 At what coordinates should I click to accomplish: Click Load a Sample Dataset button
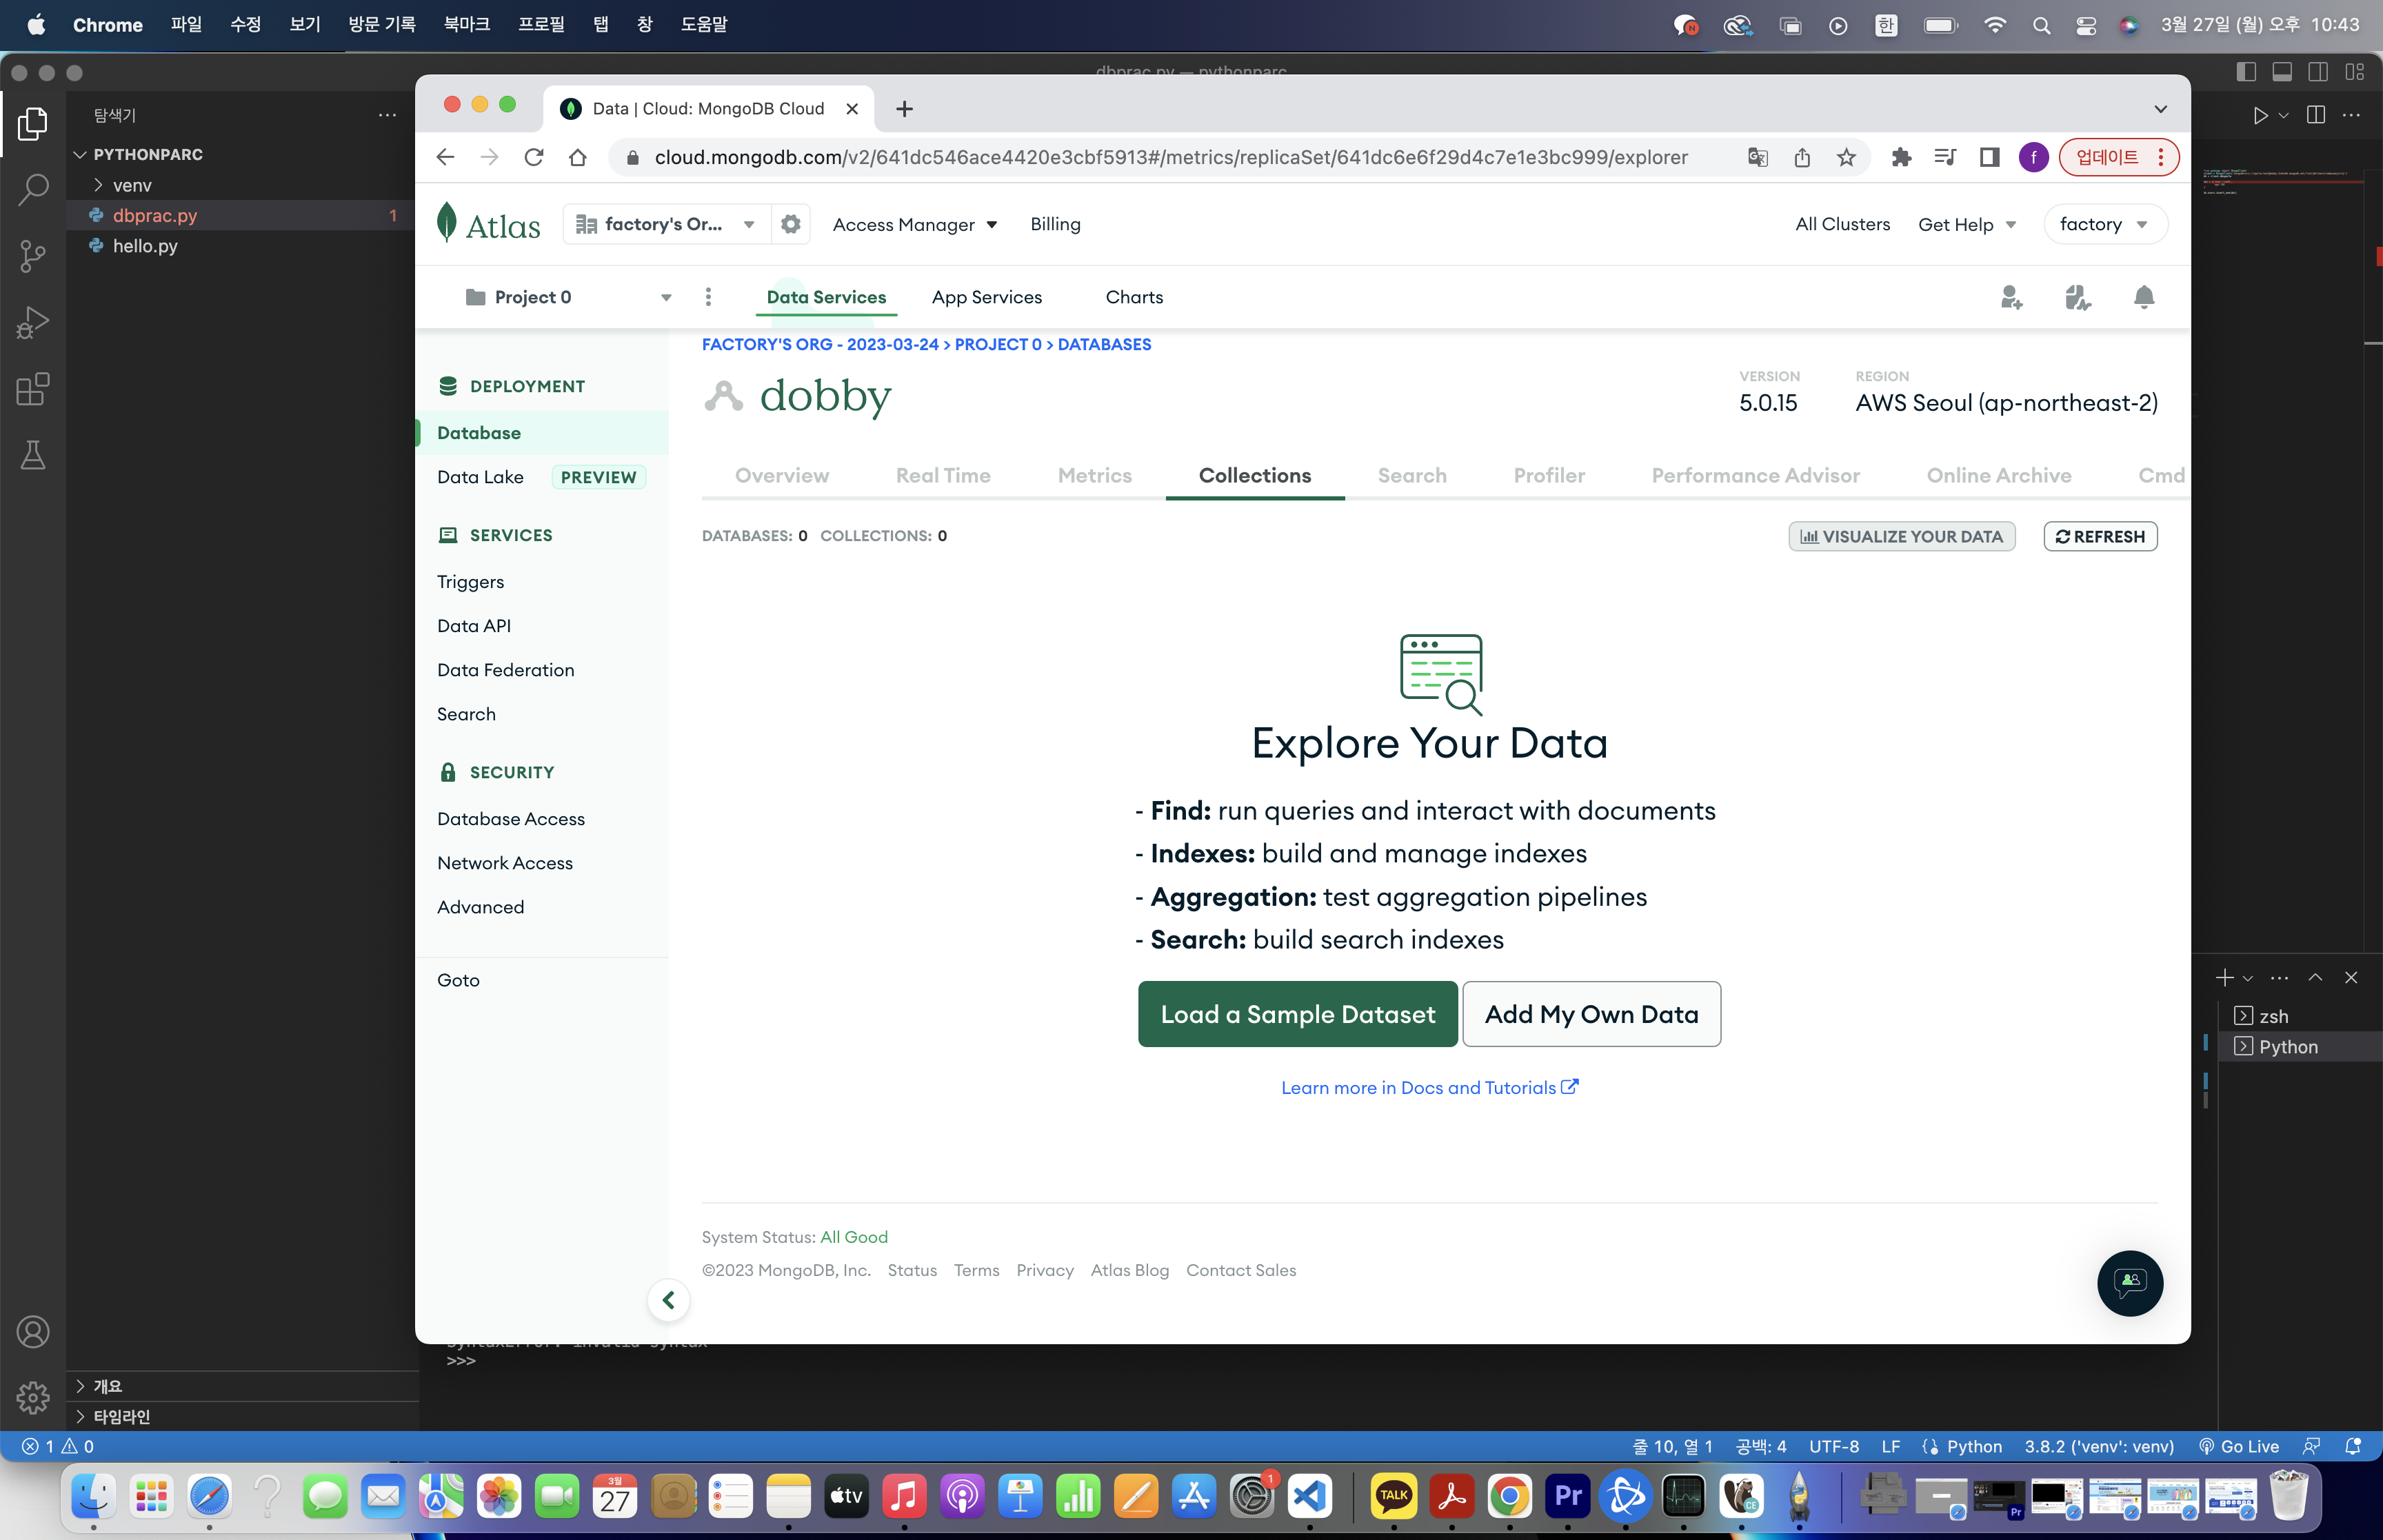point(1297,1014)
